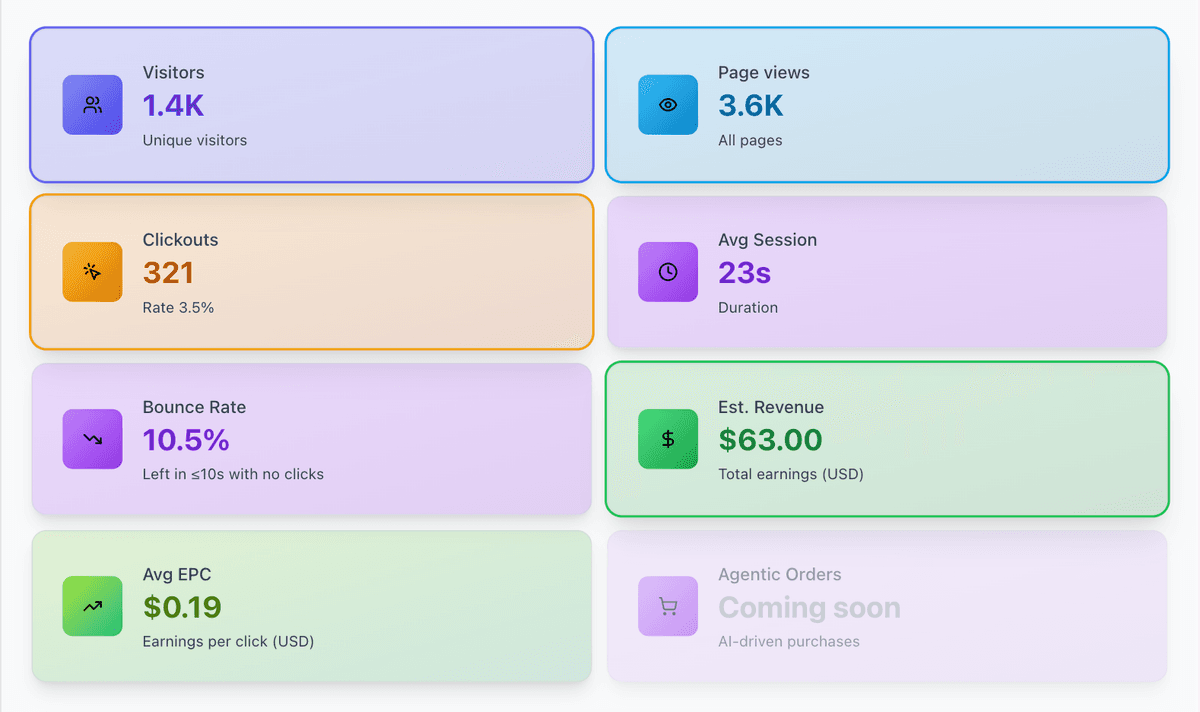Click the Est. Revenue dollar icon
Screen dimensions: 1200x712
(x=668, y=439)
